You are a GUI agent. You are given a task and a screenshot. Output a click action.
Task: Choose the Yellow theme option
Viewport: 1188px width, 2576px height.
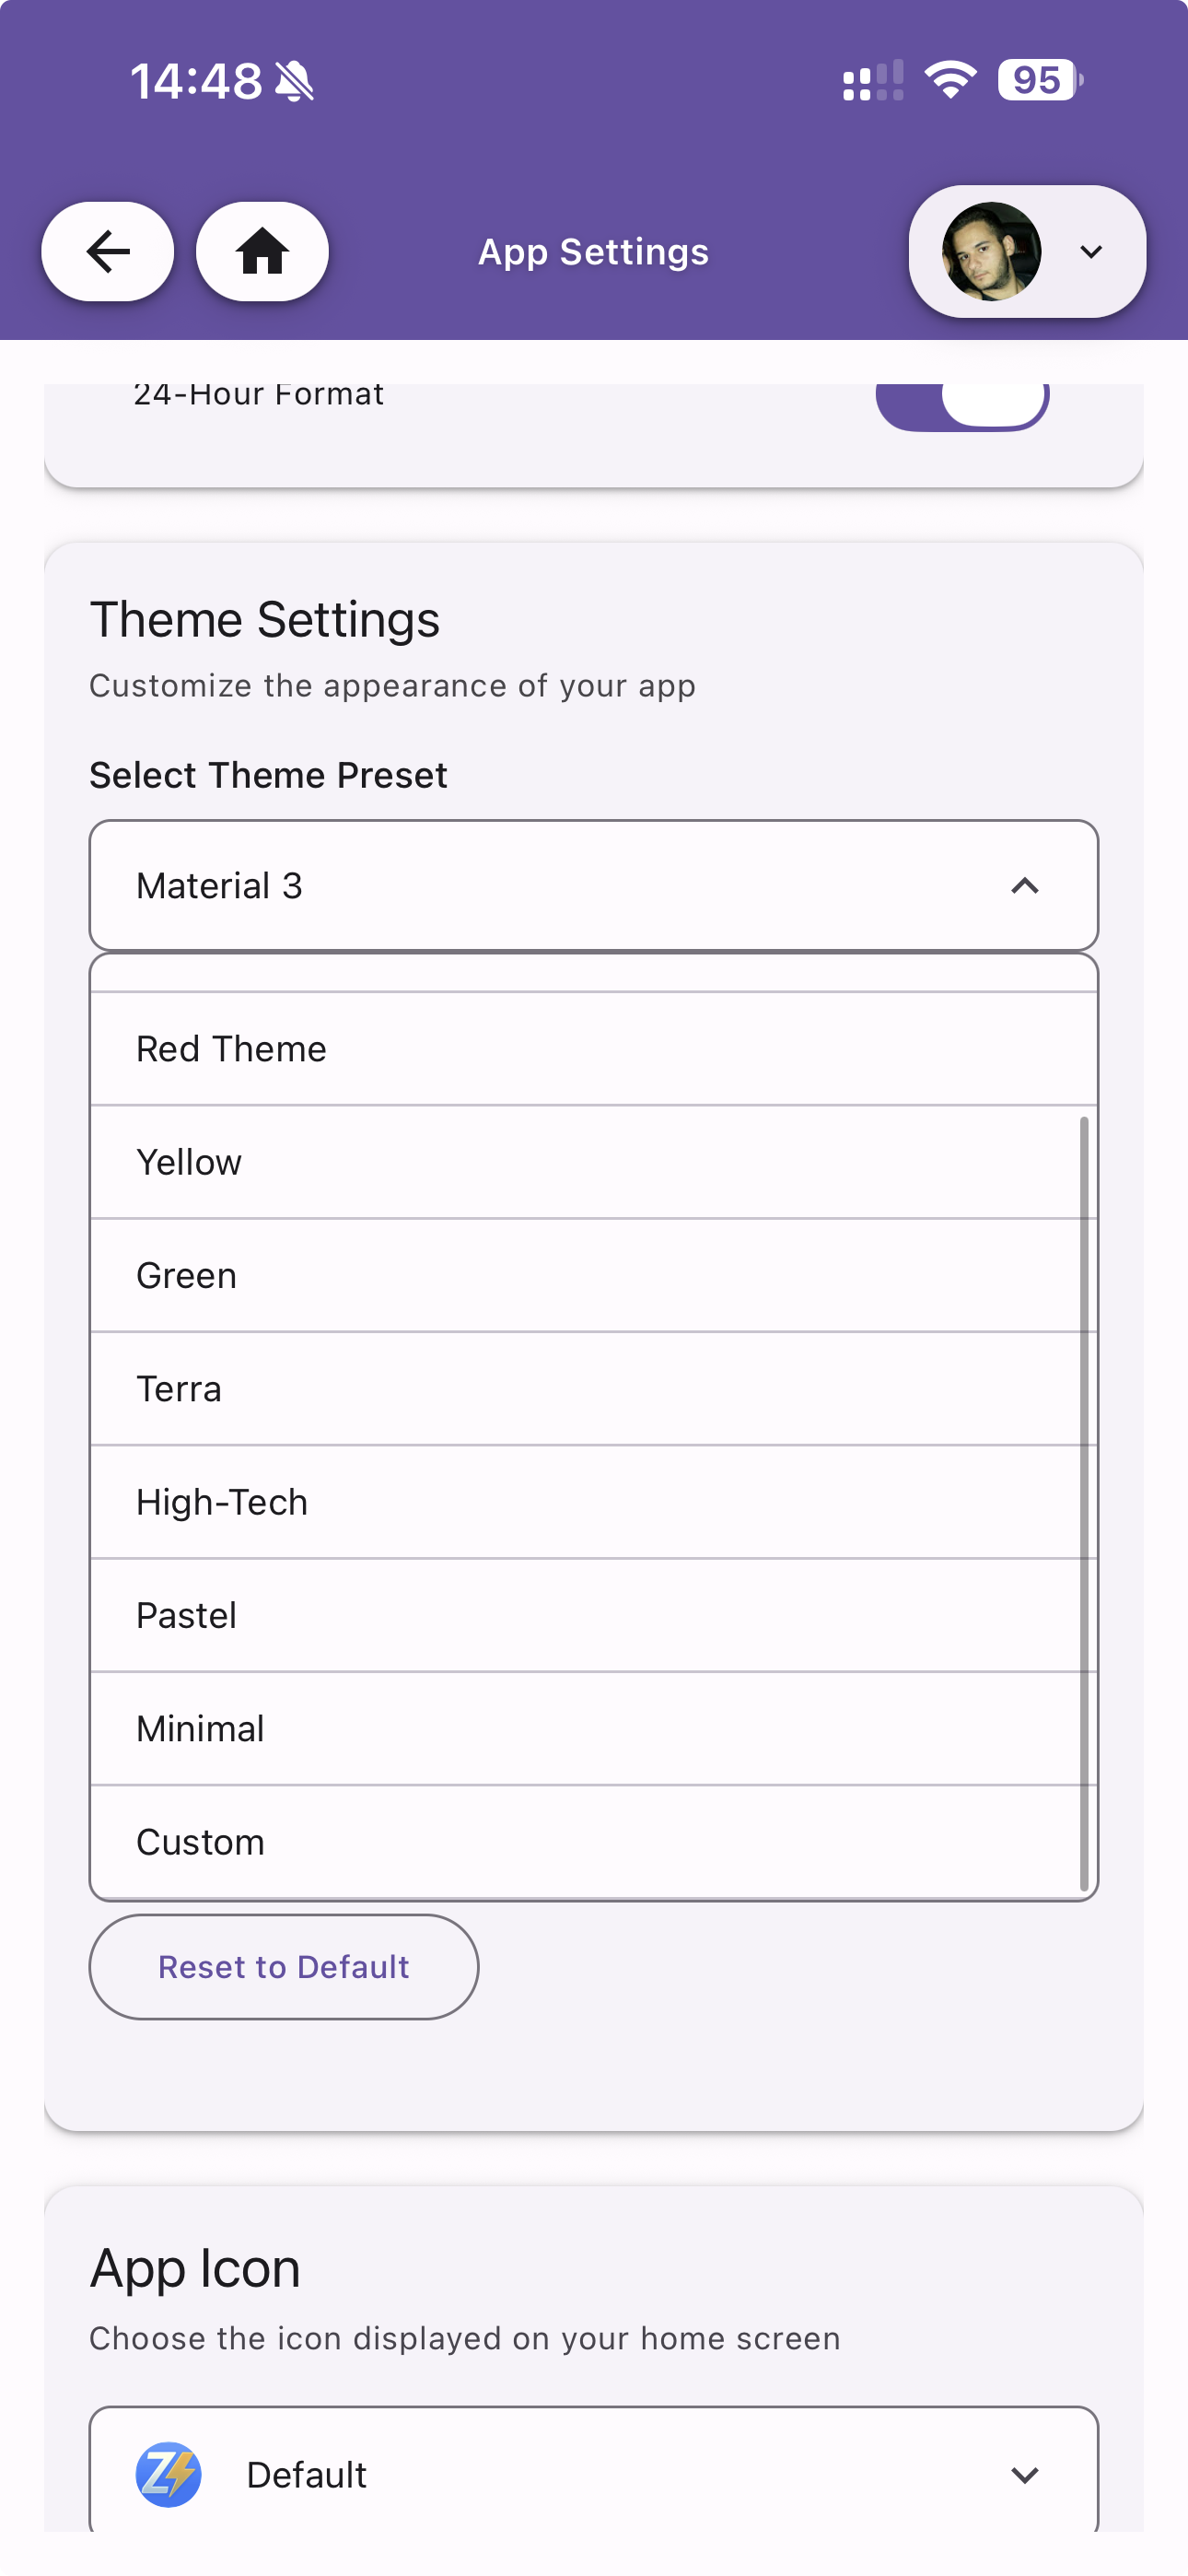[x=592, y=1162]
